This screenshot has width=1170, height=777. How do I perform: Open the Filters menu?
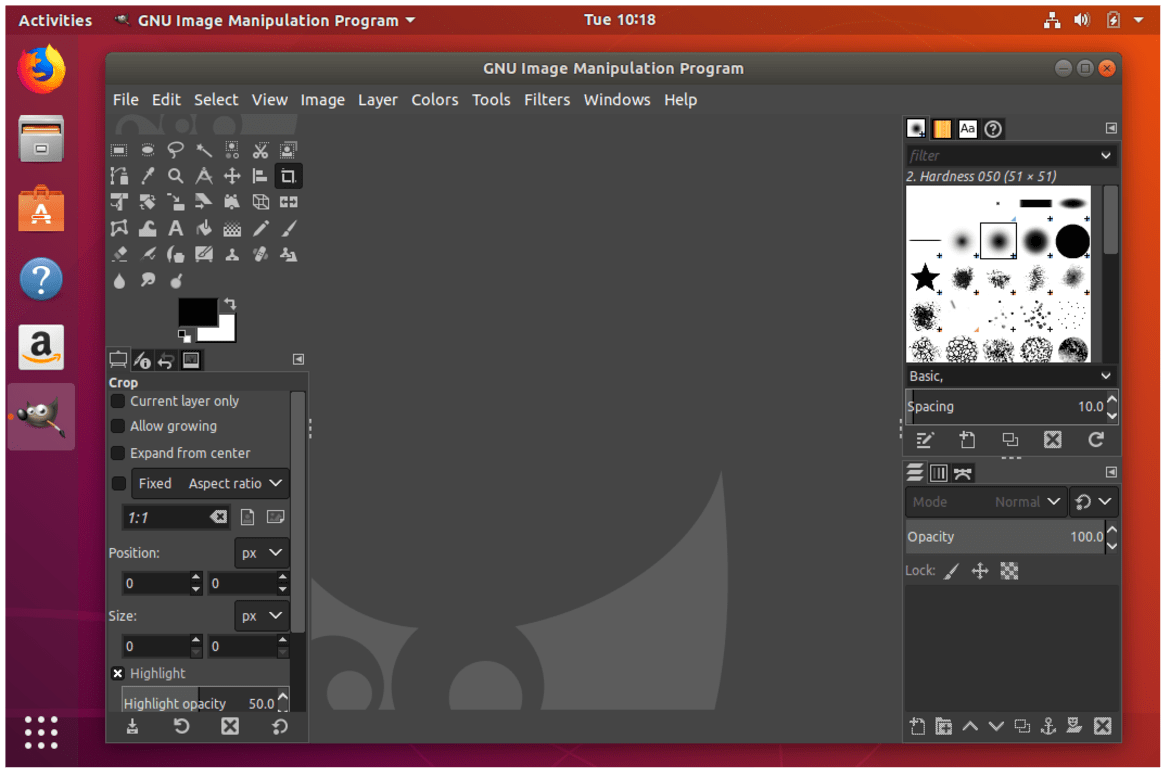(x=547, y=99)
